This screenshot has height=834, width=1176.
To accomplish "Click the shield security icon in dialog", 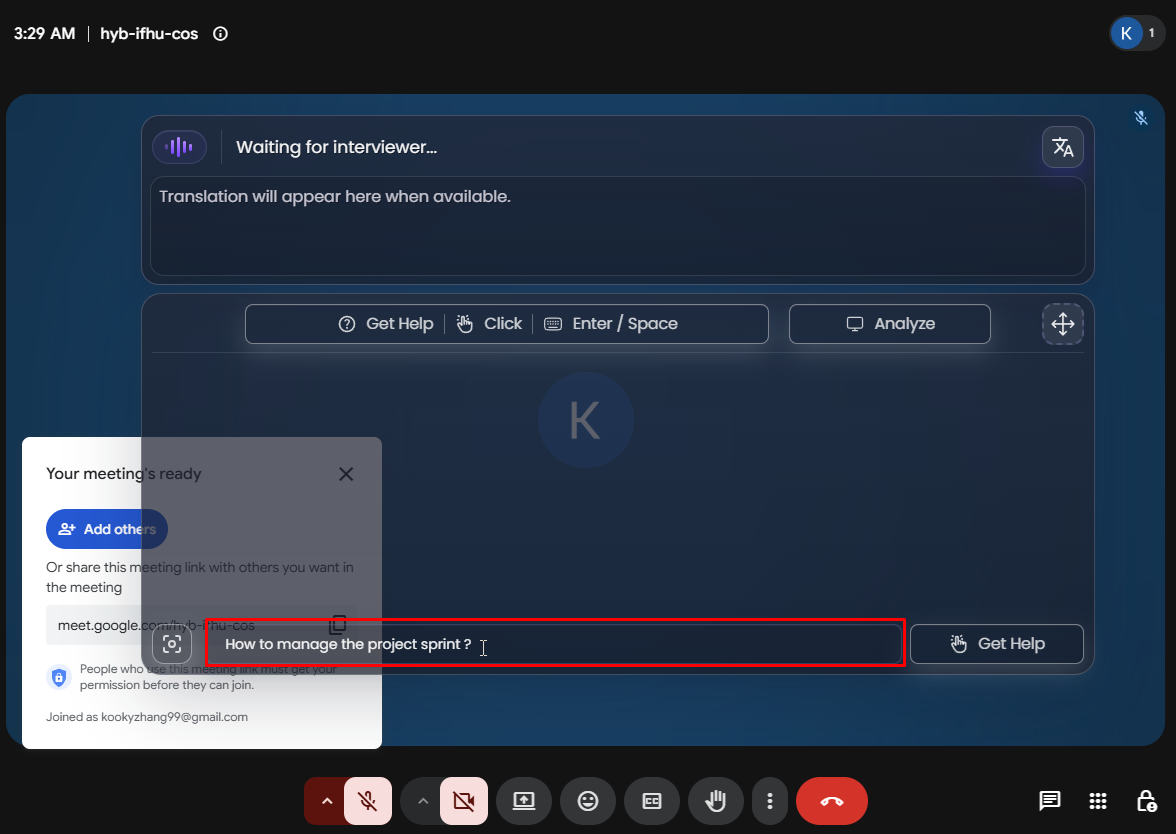I will (x=59, y=677).
